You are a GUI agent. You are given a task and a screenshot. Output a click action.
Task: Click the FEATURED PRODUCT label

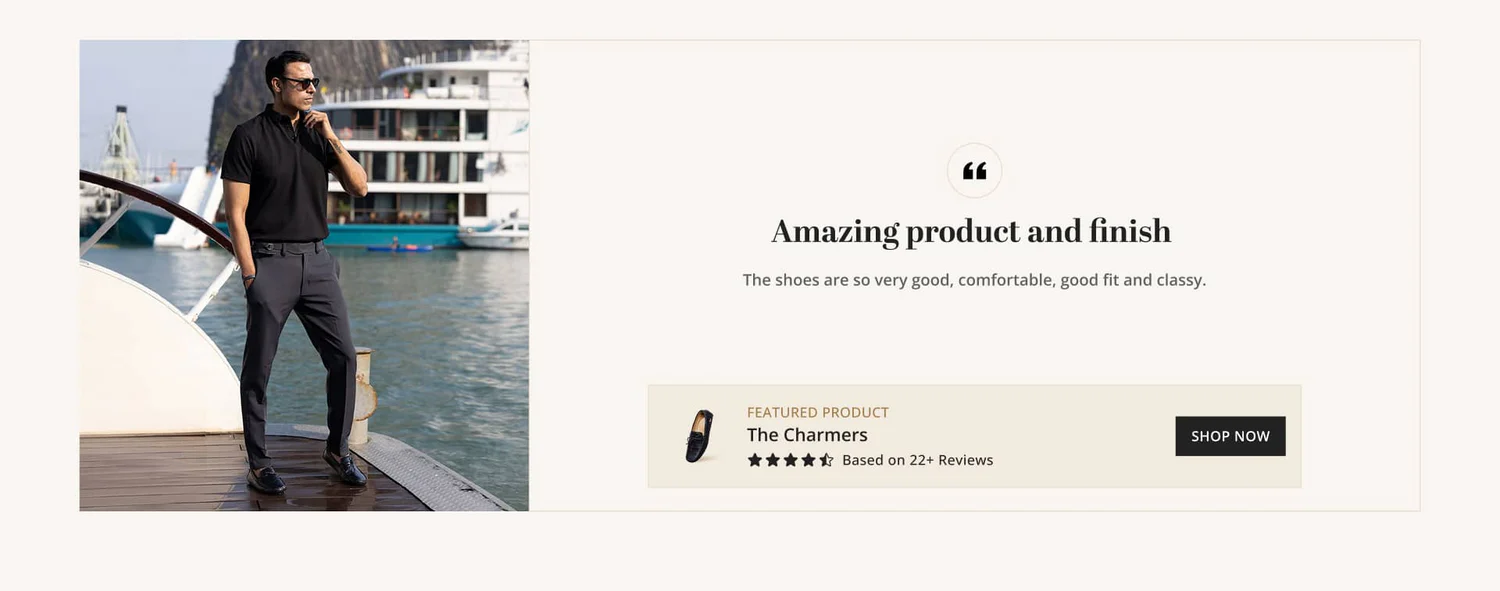818,412
